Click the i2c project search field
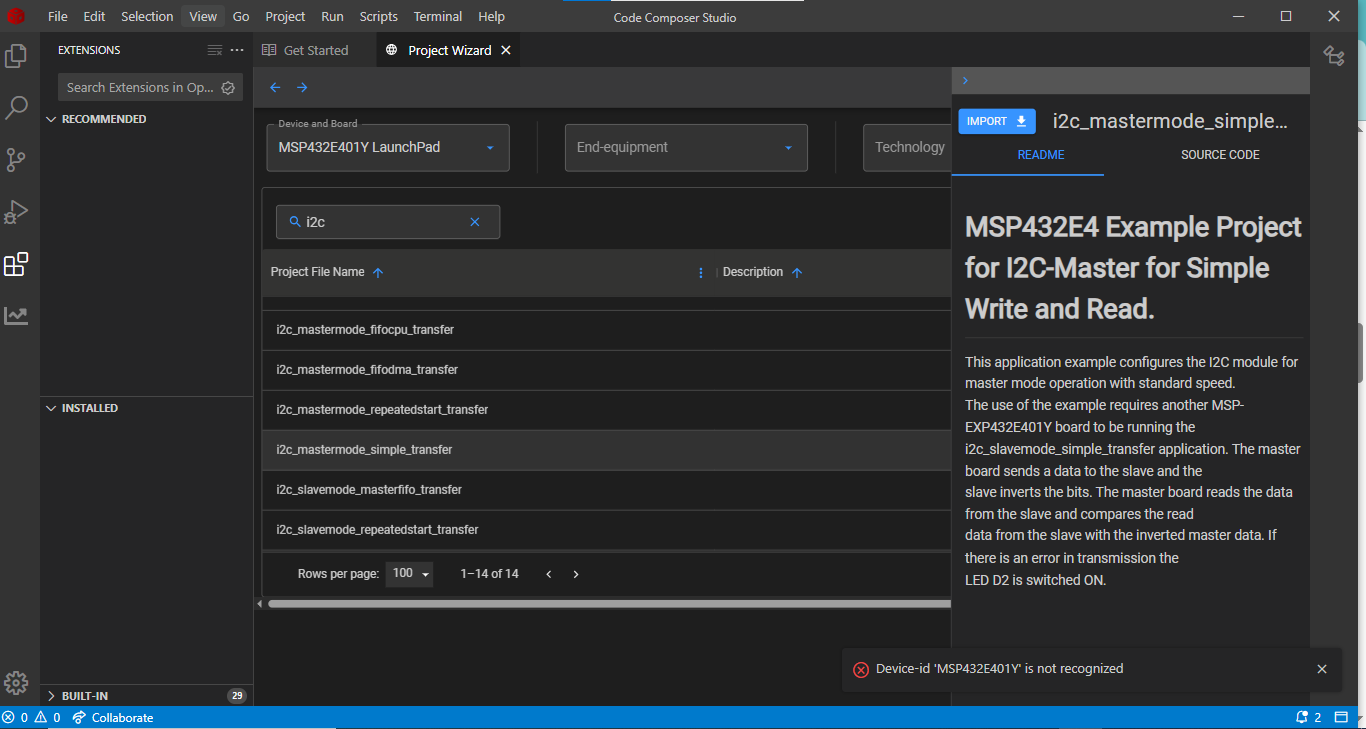 (388, 222)
